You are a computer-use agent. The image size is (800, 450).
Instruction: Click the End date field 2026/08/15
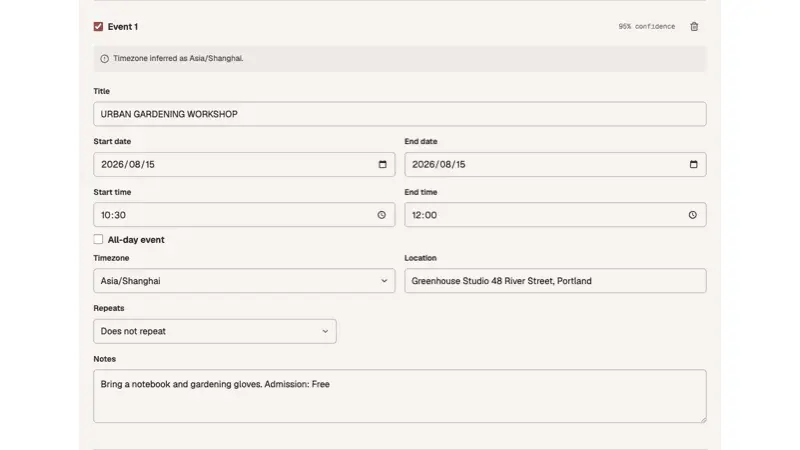tap(555, 164)
